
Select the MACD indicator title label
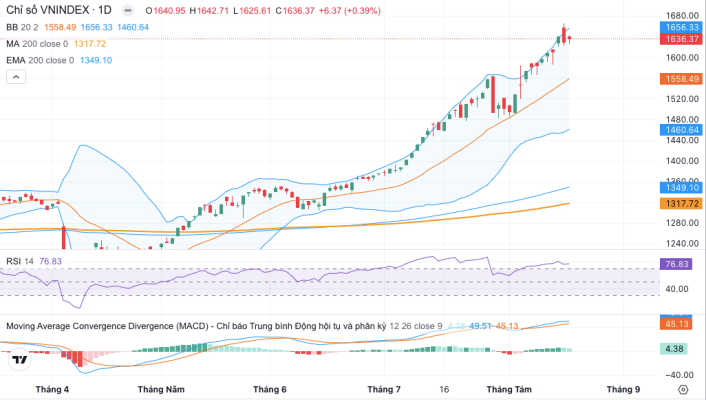coord(196,326)
